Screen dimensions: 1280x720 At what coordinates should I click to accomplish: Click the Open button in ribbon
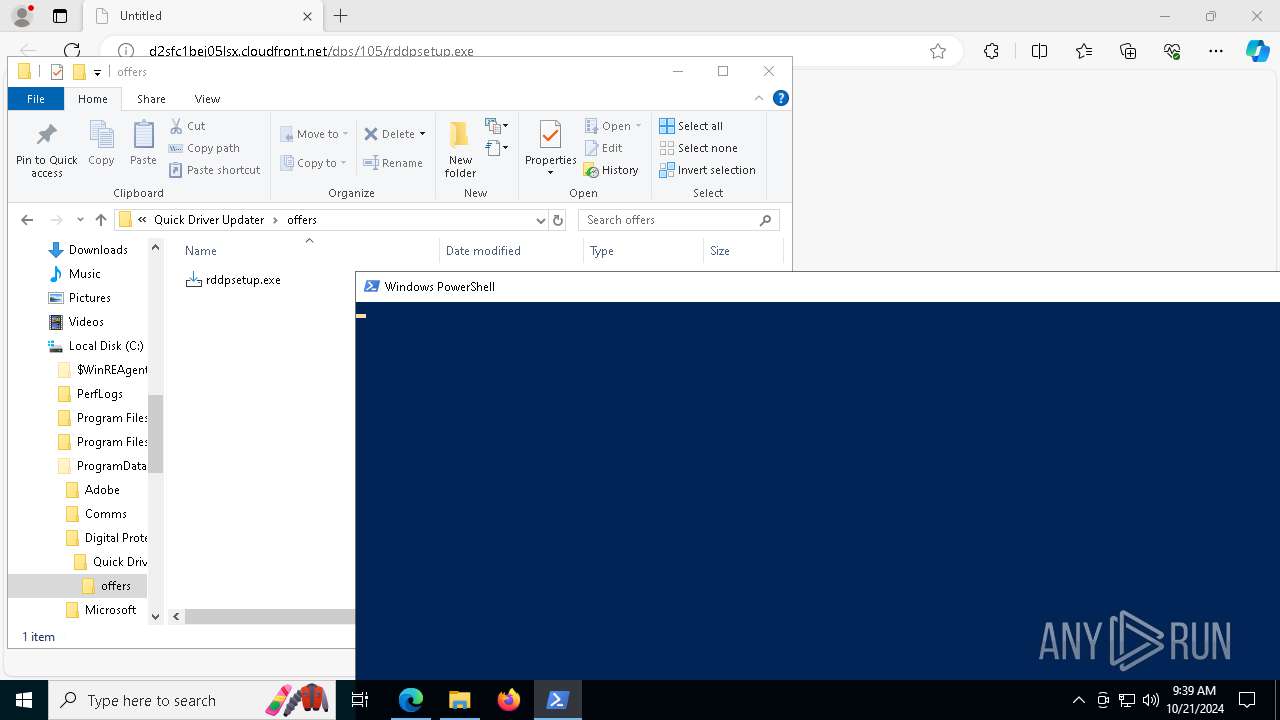tap(612, 126)
